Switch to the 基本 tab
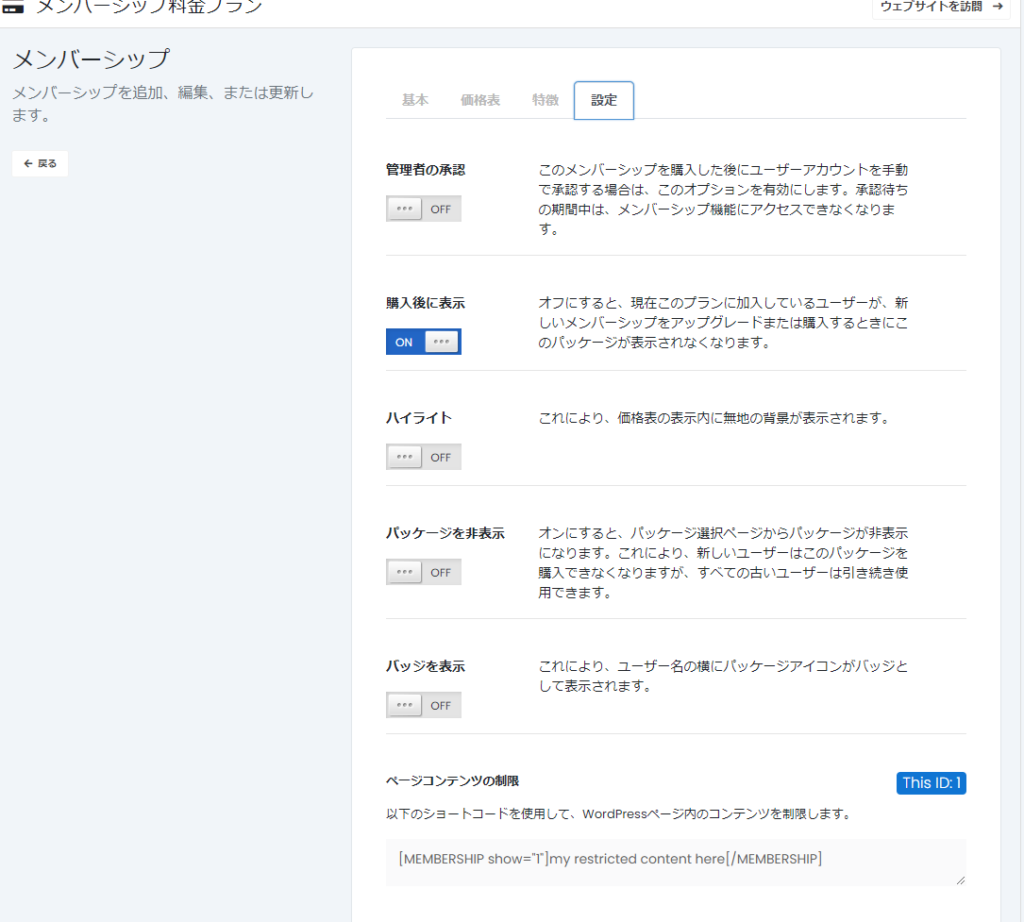1024x922 pixels. click(415, 100)
